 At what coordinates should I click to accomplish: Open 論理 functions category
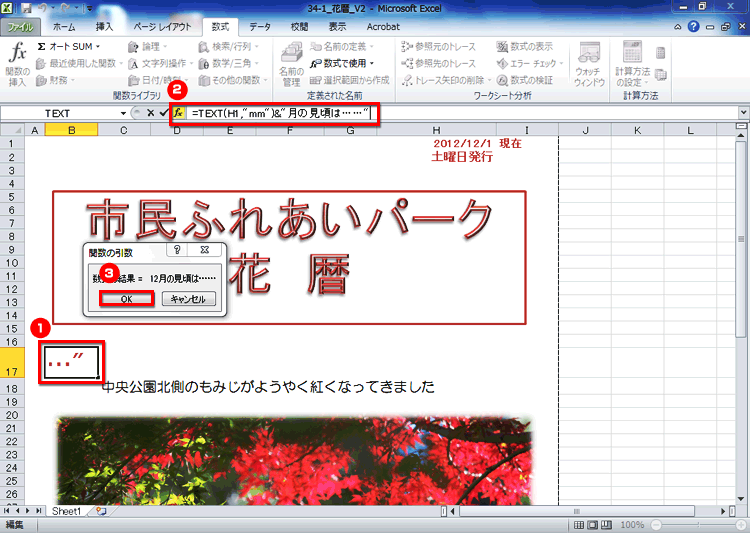pyautogui.click(x=147, y=46)
